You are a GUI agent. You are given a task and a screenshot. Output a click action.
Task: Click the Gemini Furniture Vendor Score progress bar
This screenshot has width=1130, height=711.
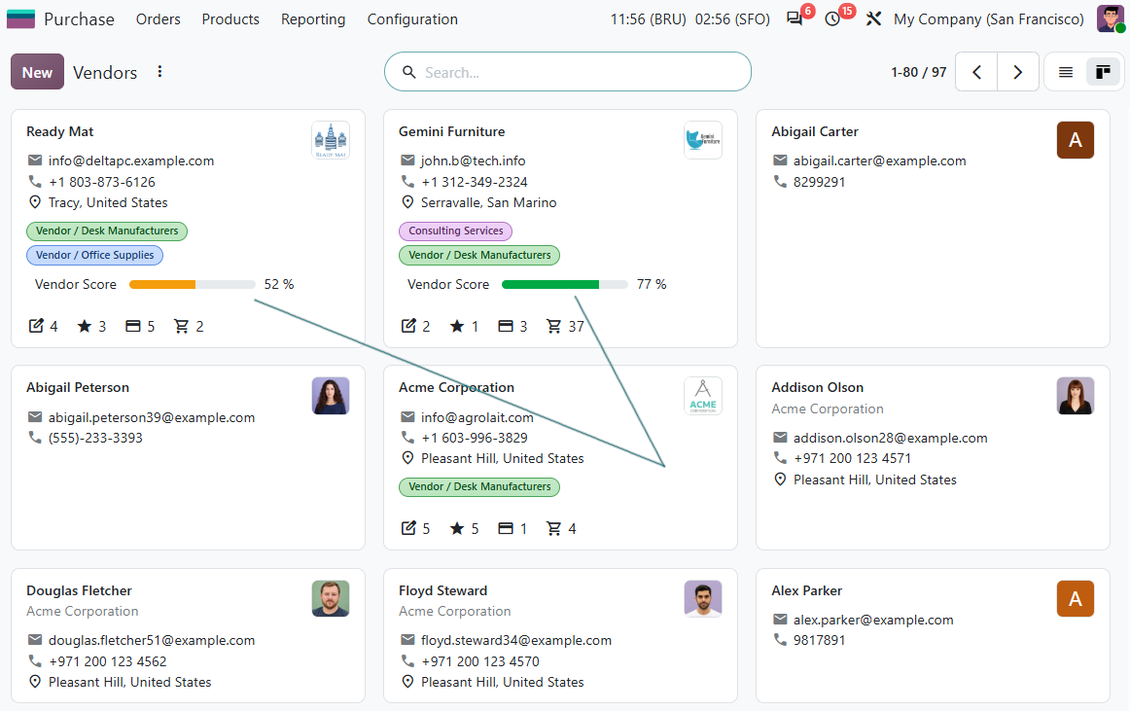[x=564, y=285]
